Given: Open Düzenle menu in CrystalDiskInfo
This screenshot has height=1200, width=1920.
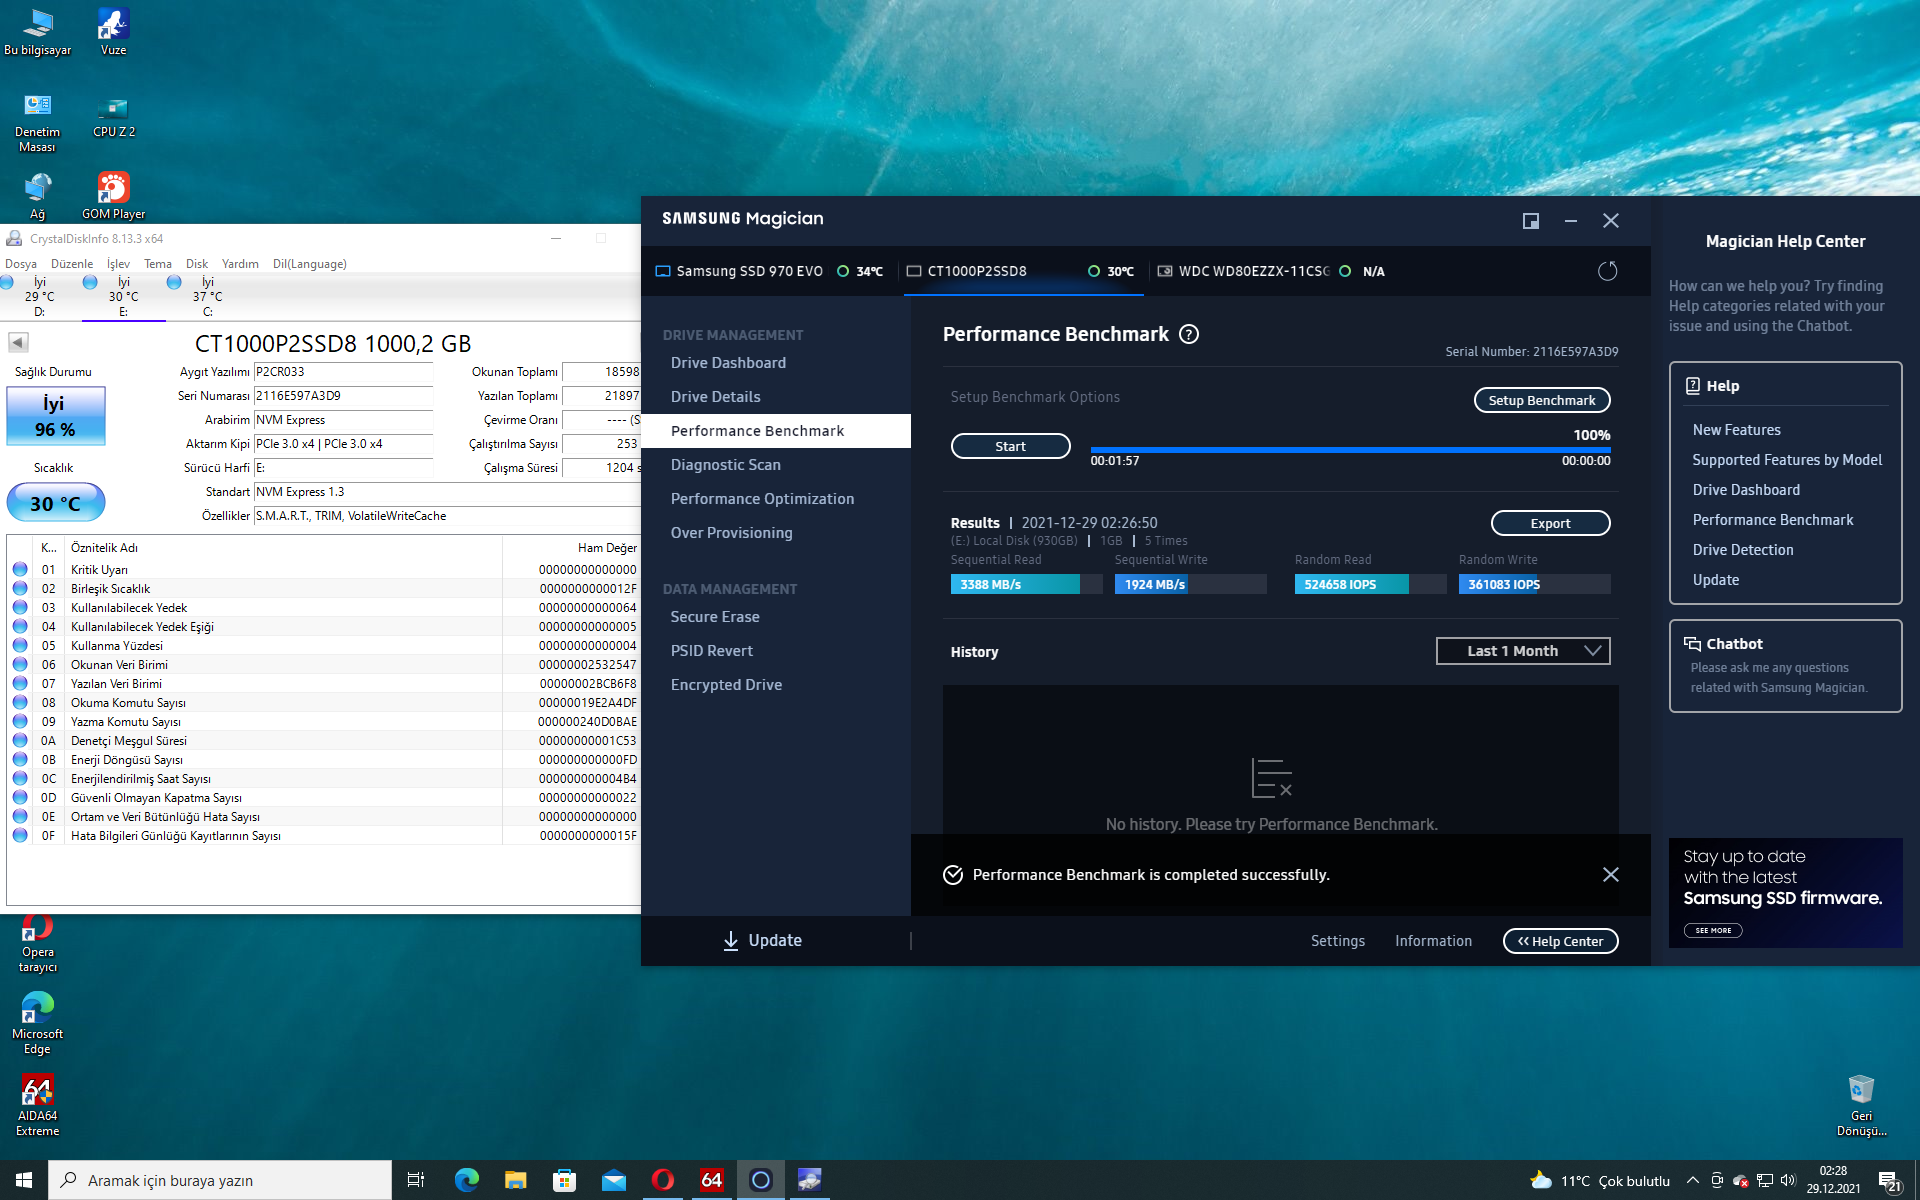Looking at the screenshot, I should point(72,264).
